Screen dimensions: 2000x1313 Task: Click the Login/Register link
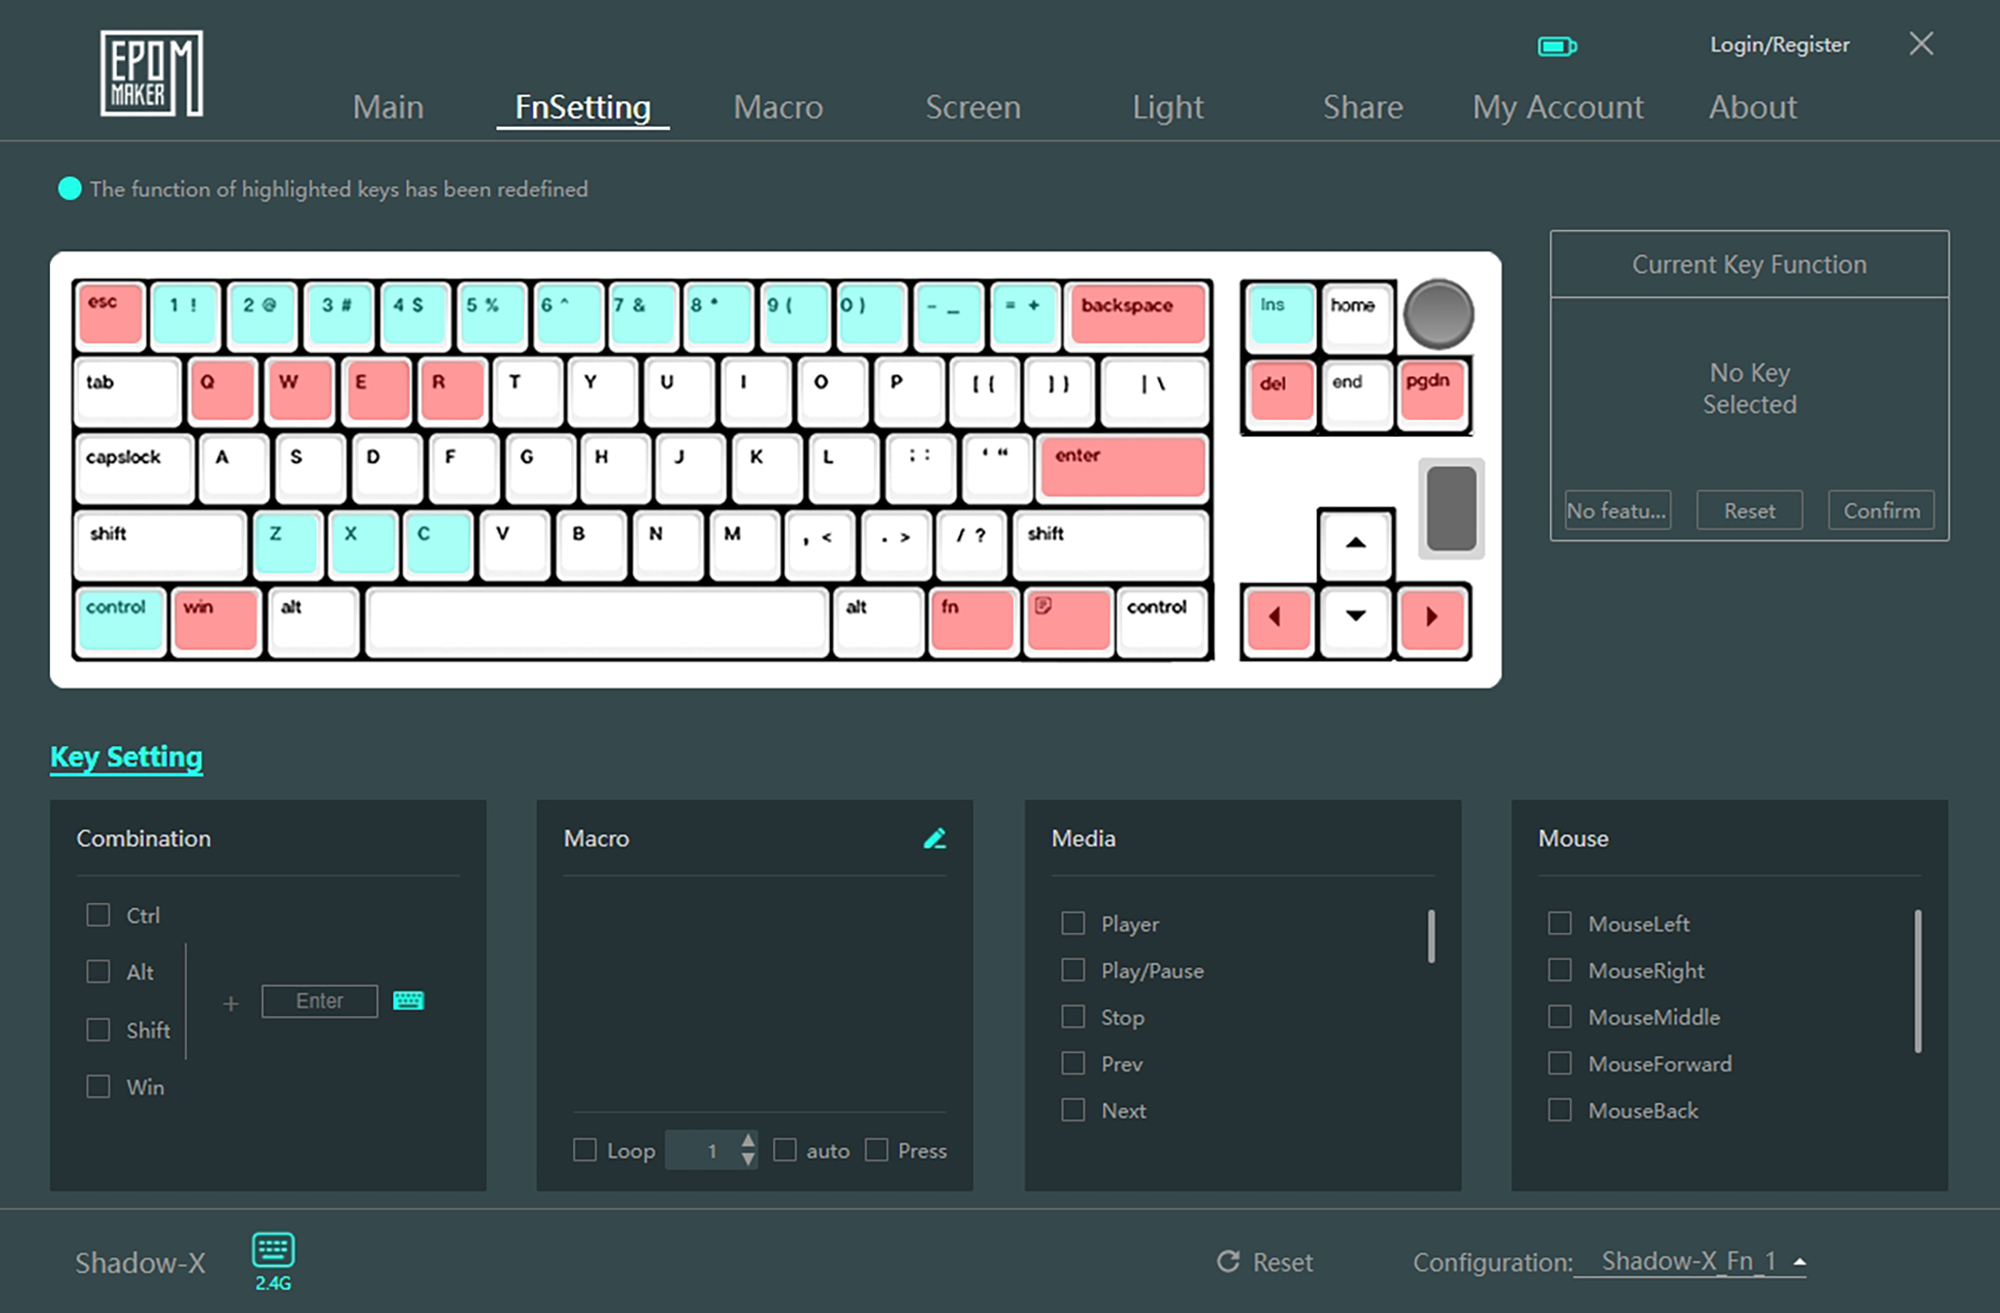(1779, 45)
